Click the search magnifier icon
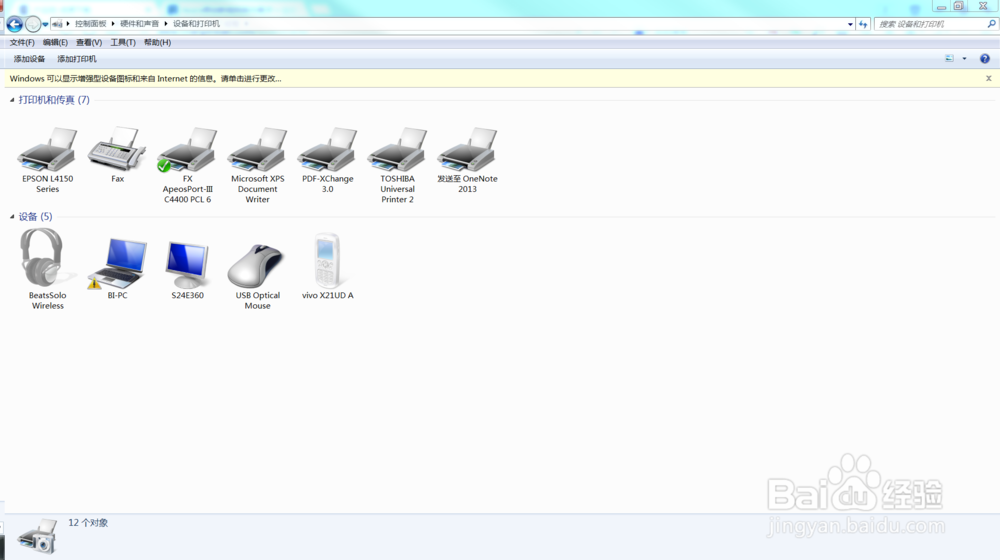This screenshot has height=560, width=1000. coord(991,24)
